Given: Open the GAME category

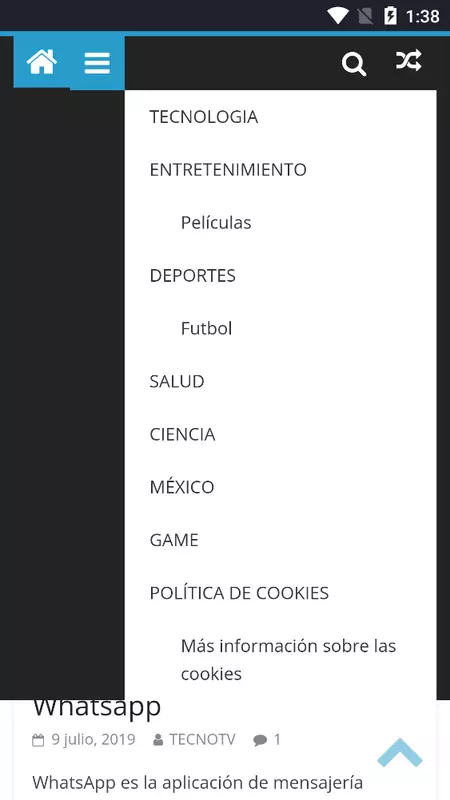Looking at the screenshot, I should click(x=174, y=540).
